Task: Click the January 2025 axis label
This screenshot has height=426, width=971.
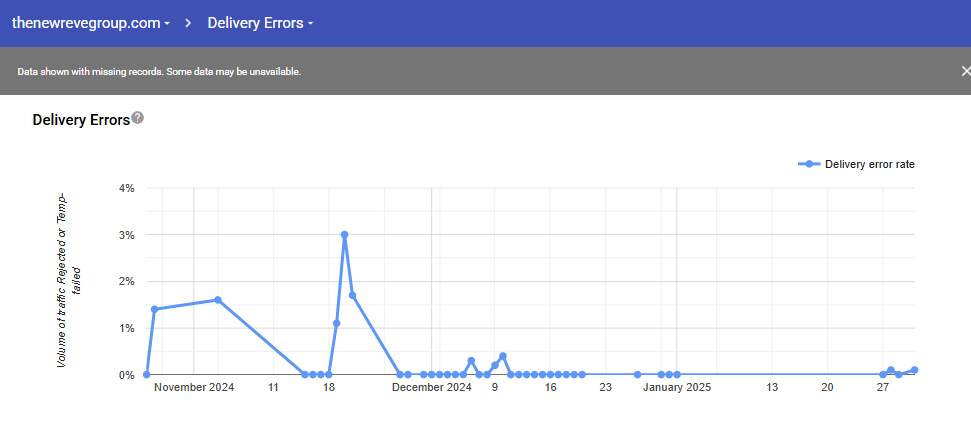Action: click(x=676, y=388)
